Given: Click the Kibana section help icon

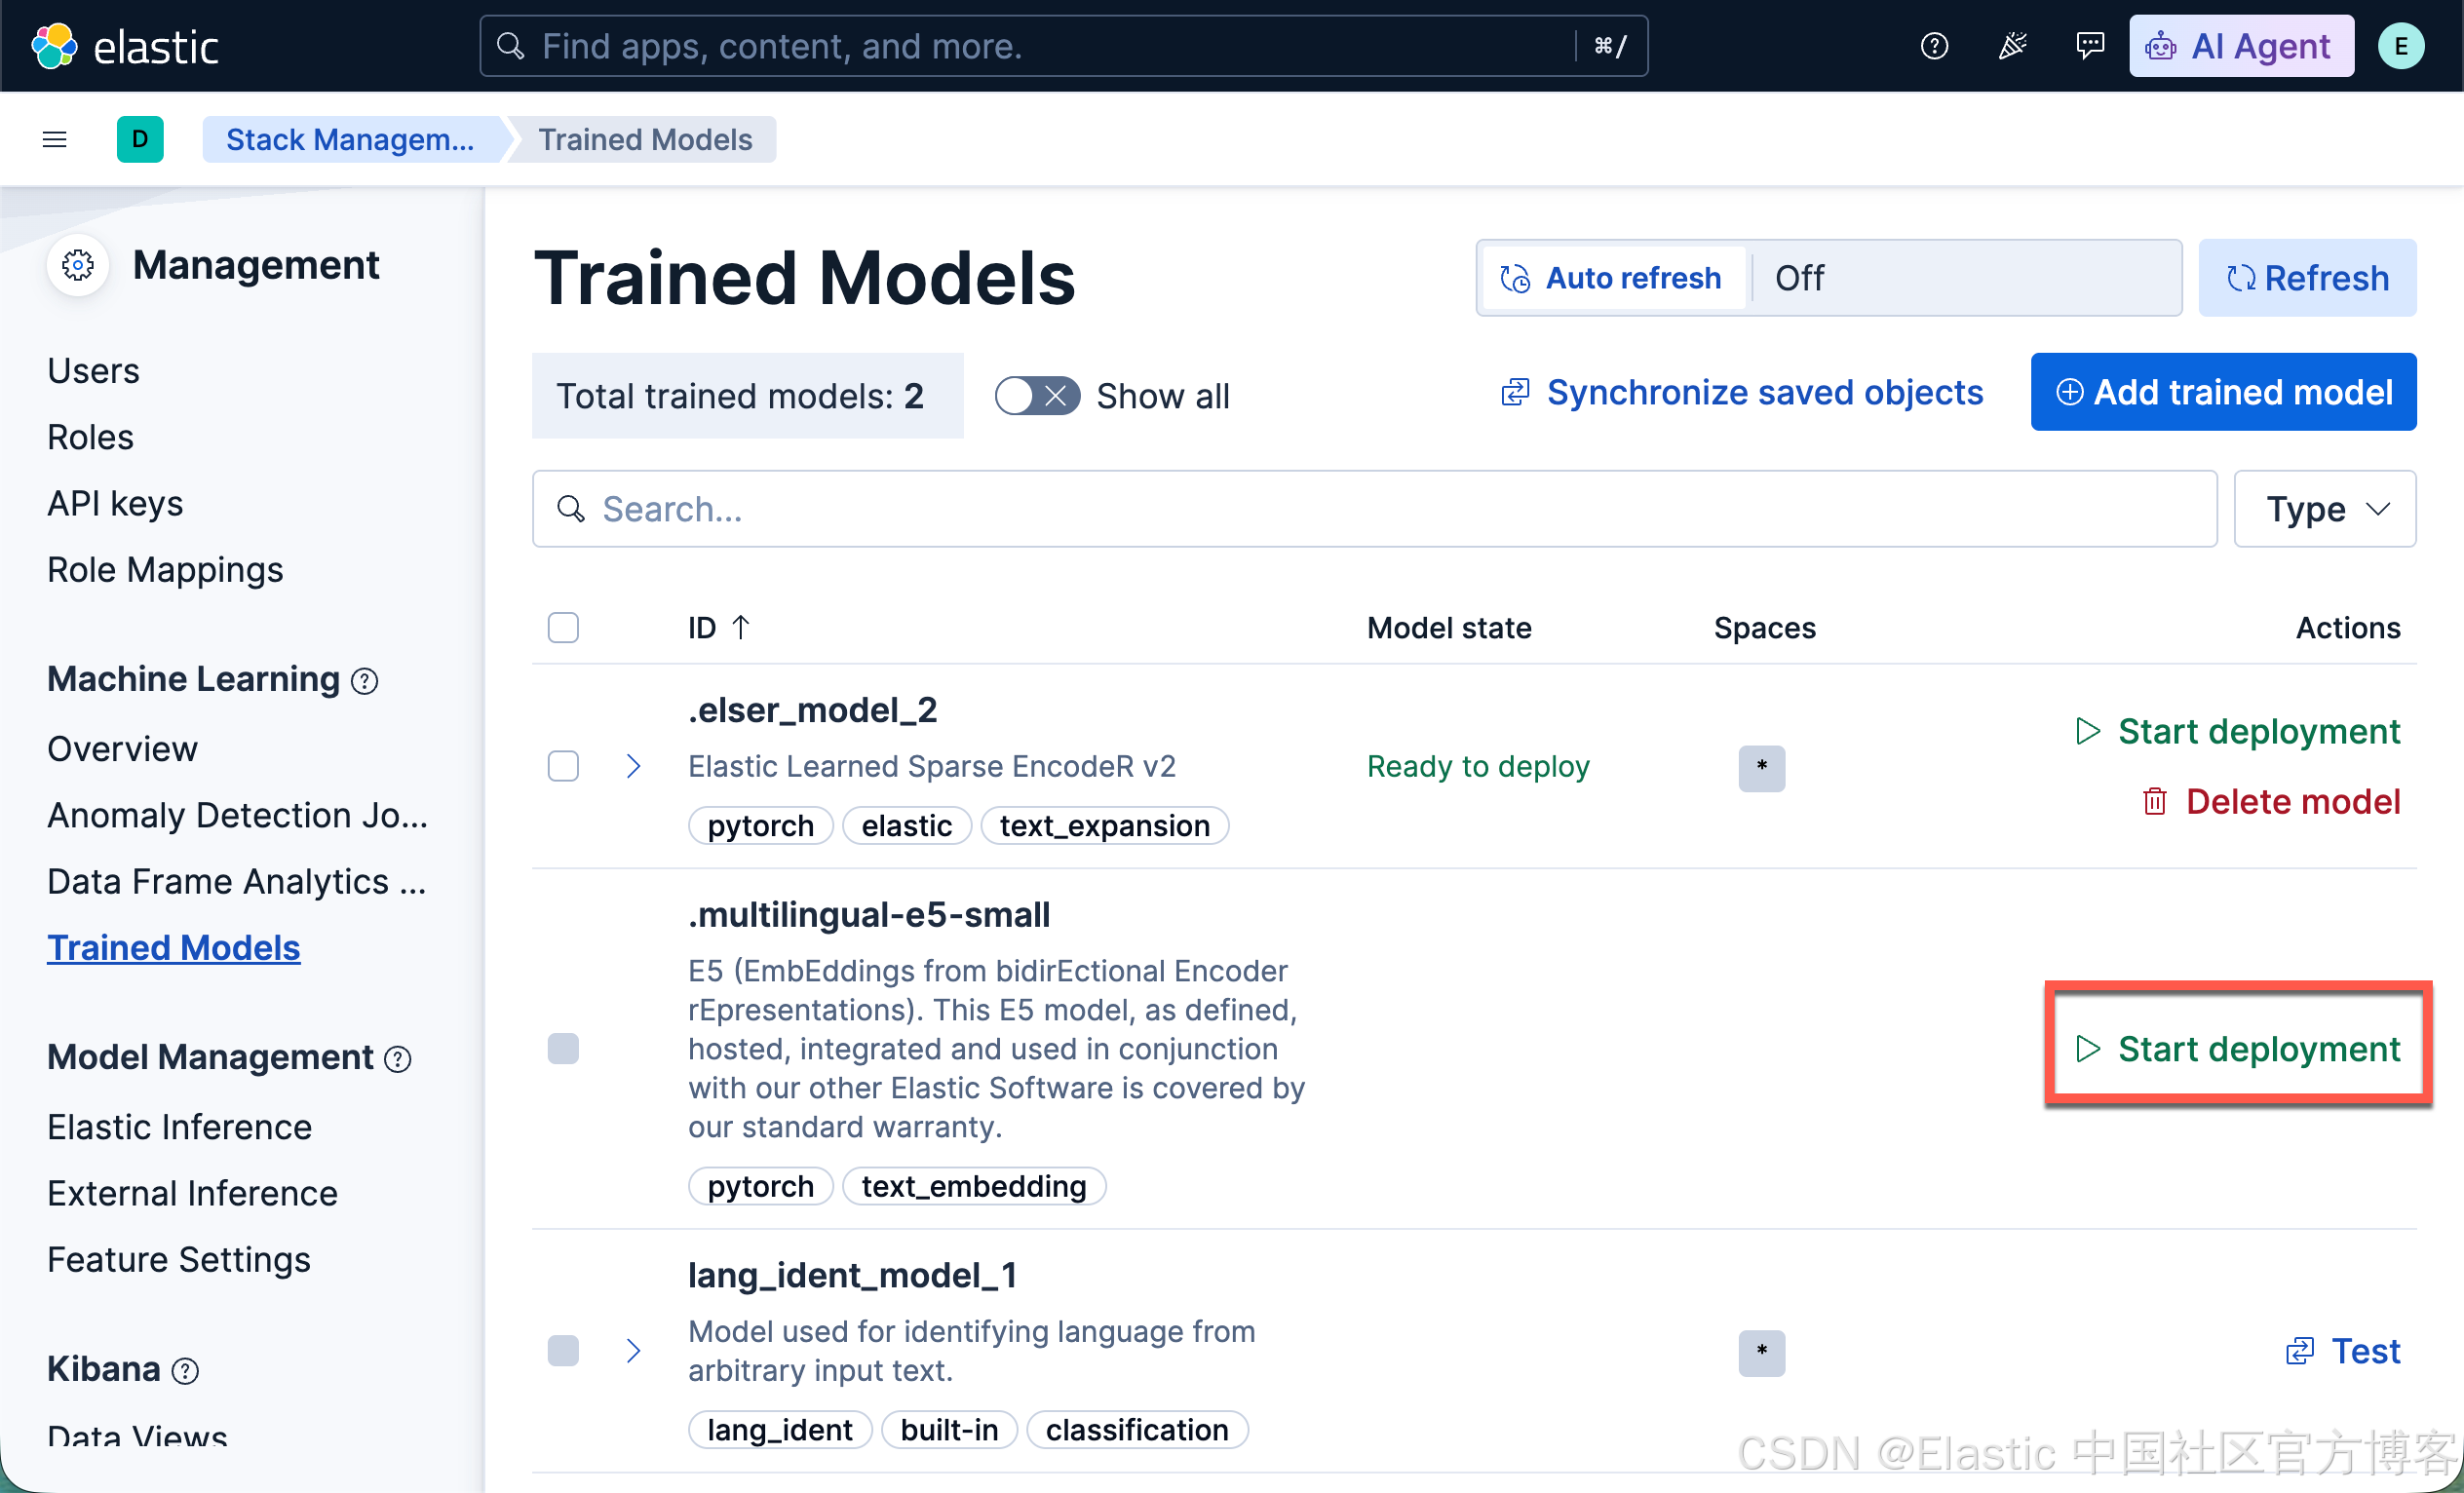Looking at the screenshot, I should coord(185,1370).
